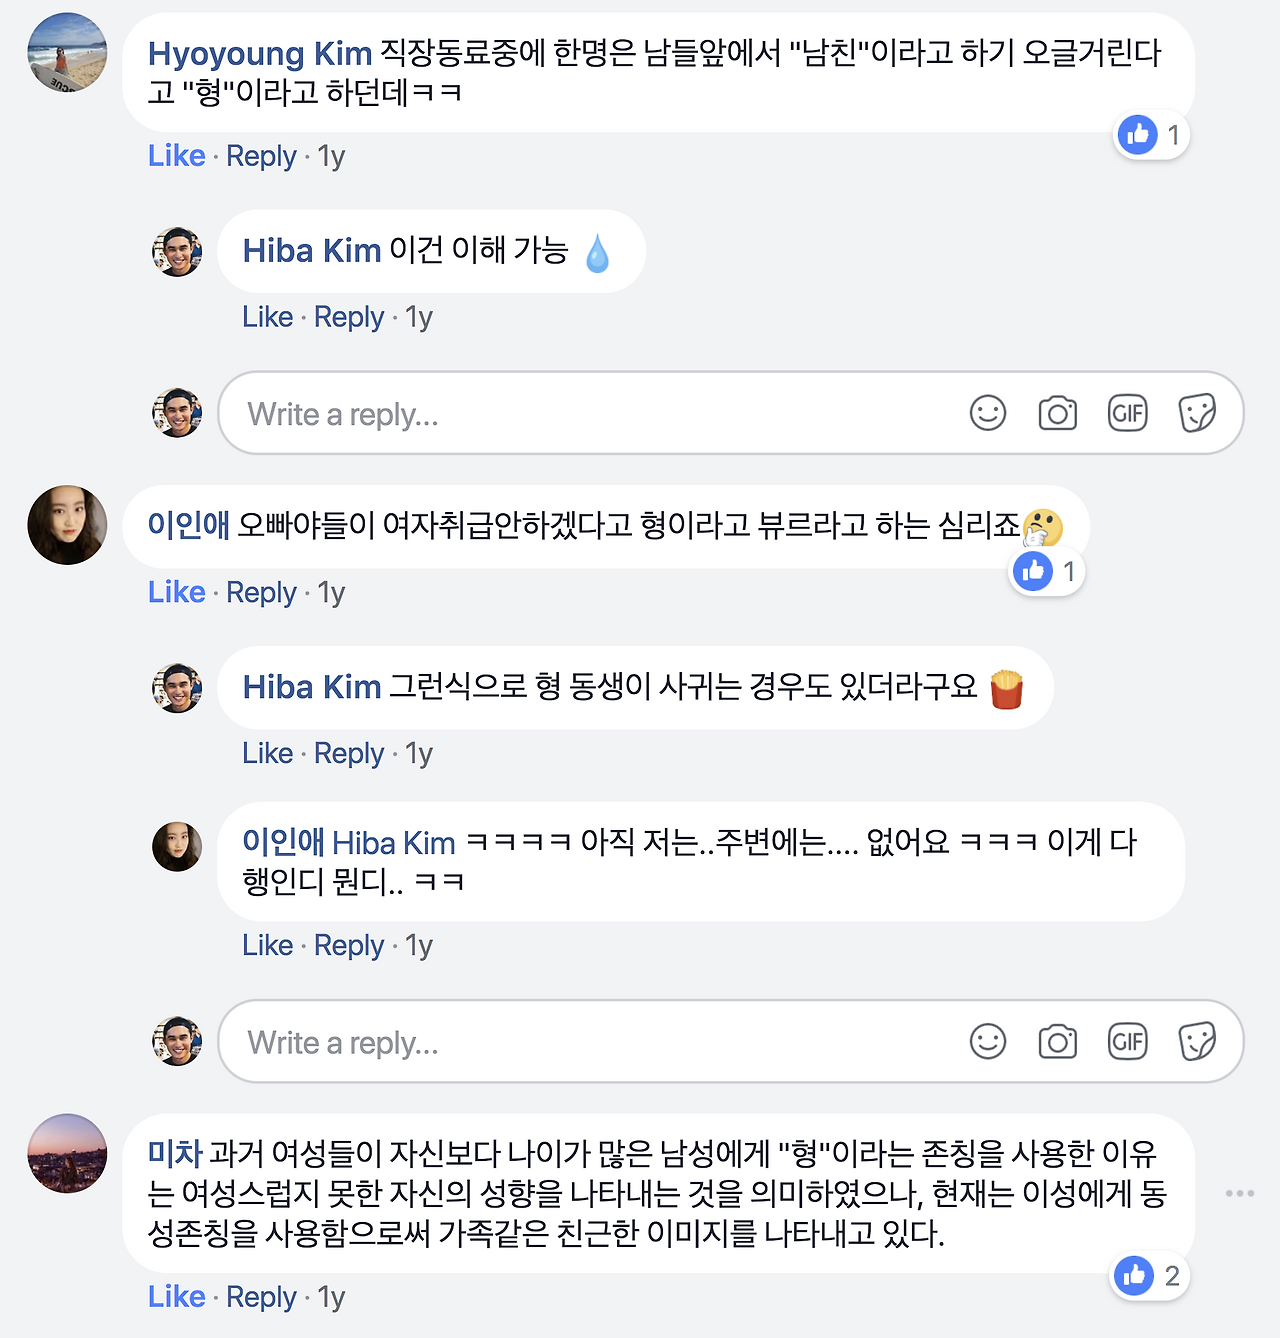Select the GIF icon in the bottom reply box

(x=1127, y=1041)
